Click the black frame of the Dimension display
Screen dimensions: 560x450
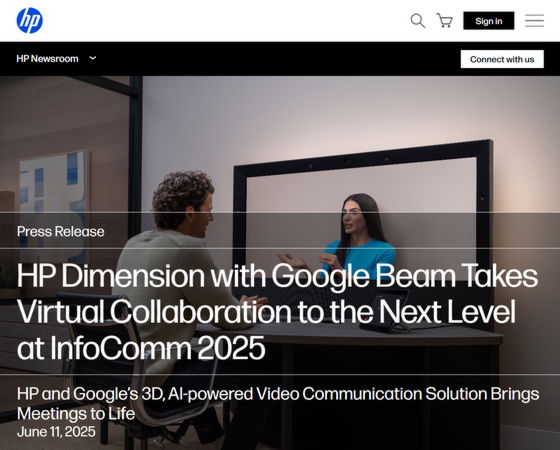point(361,158)
